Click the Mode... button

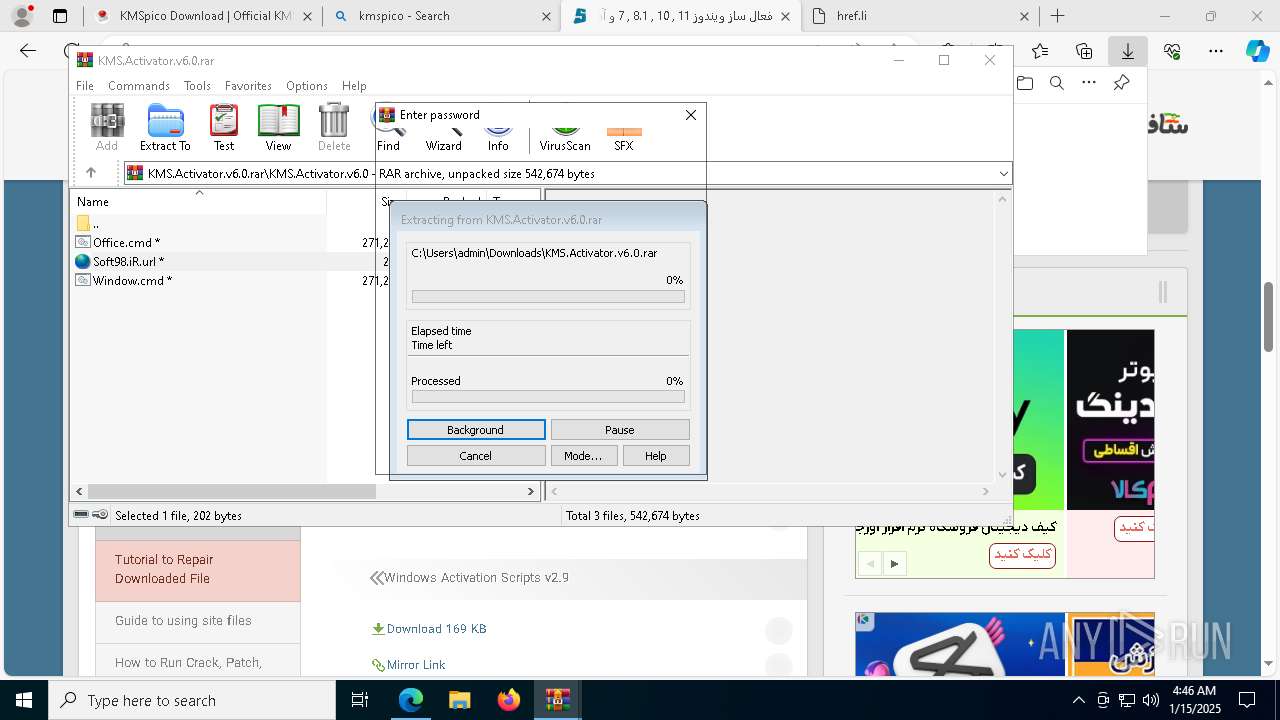(x=583, y=456)
